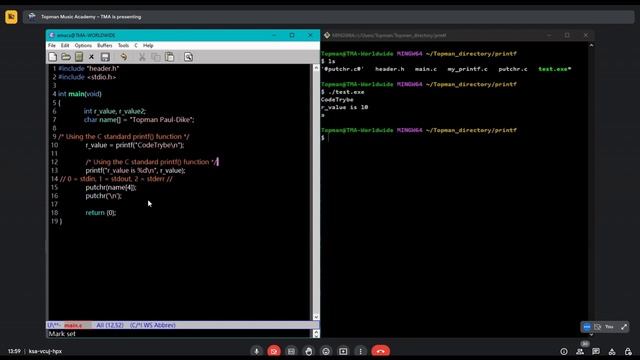Click test.exe in the terminal listing
The image size is (640, 360).
click(554, 69)
